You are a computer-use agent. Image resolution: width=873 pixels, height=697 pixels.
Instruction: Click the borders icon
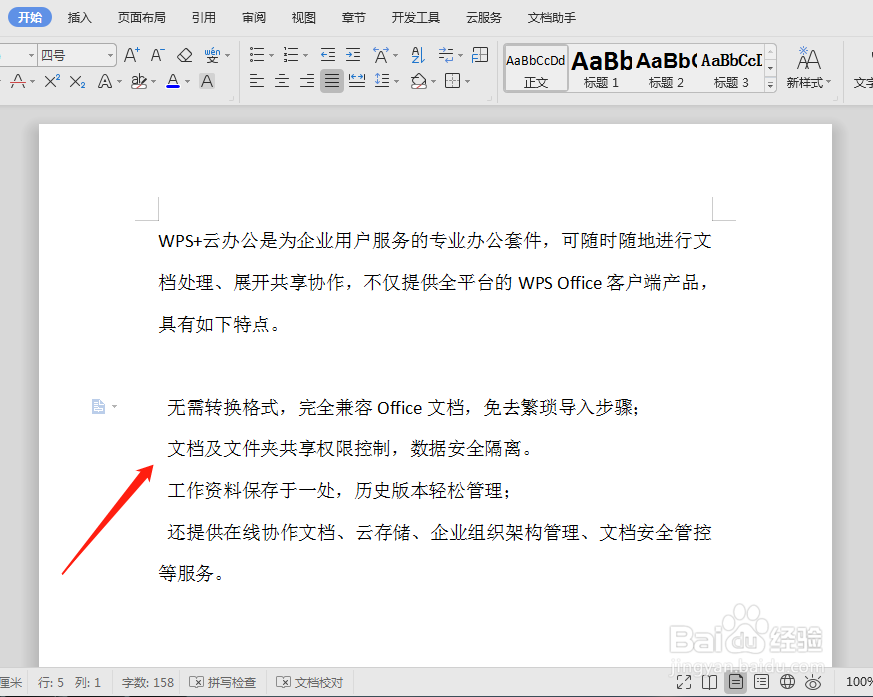click(453, 81)
